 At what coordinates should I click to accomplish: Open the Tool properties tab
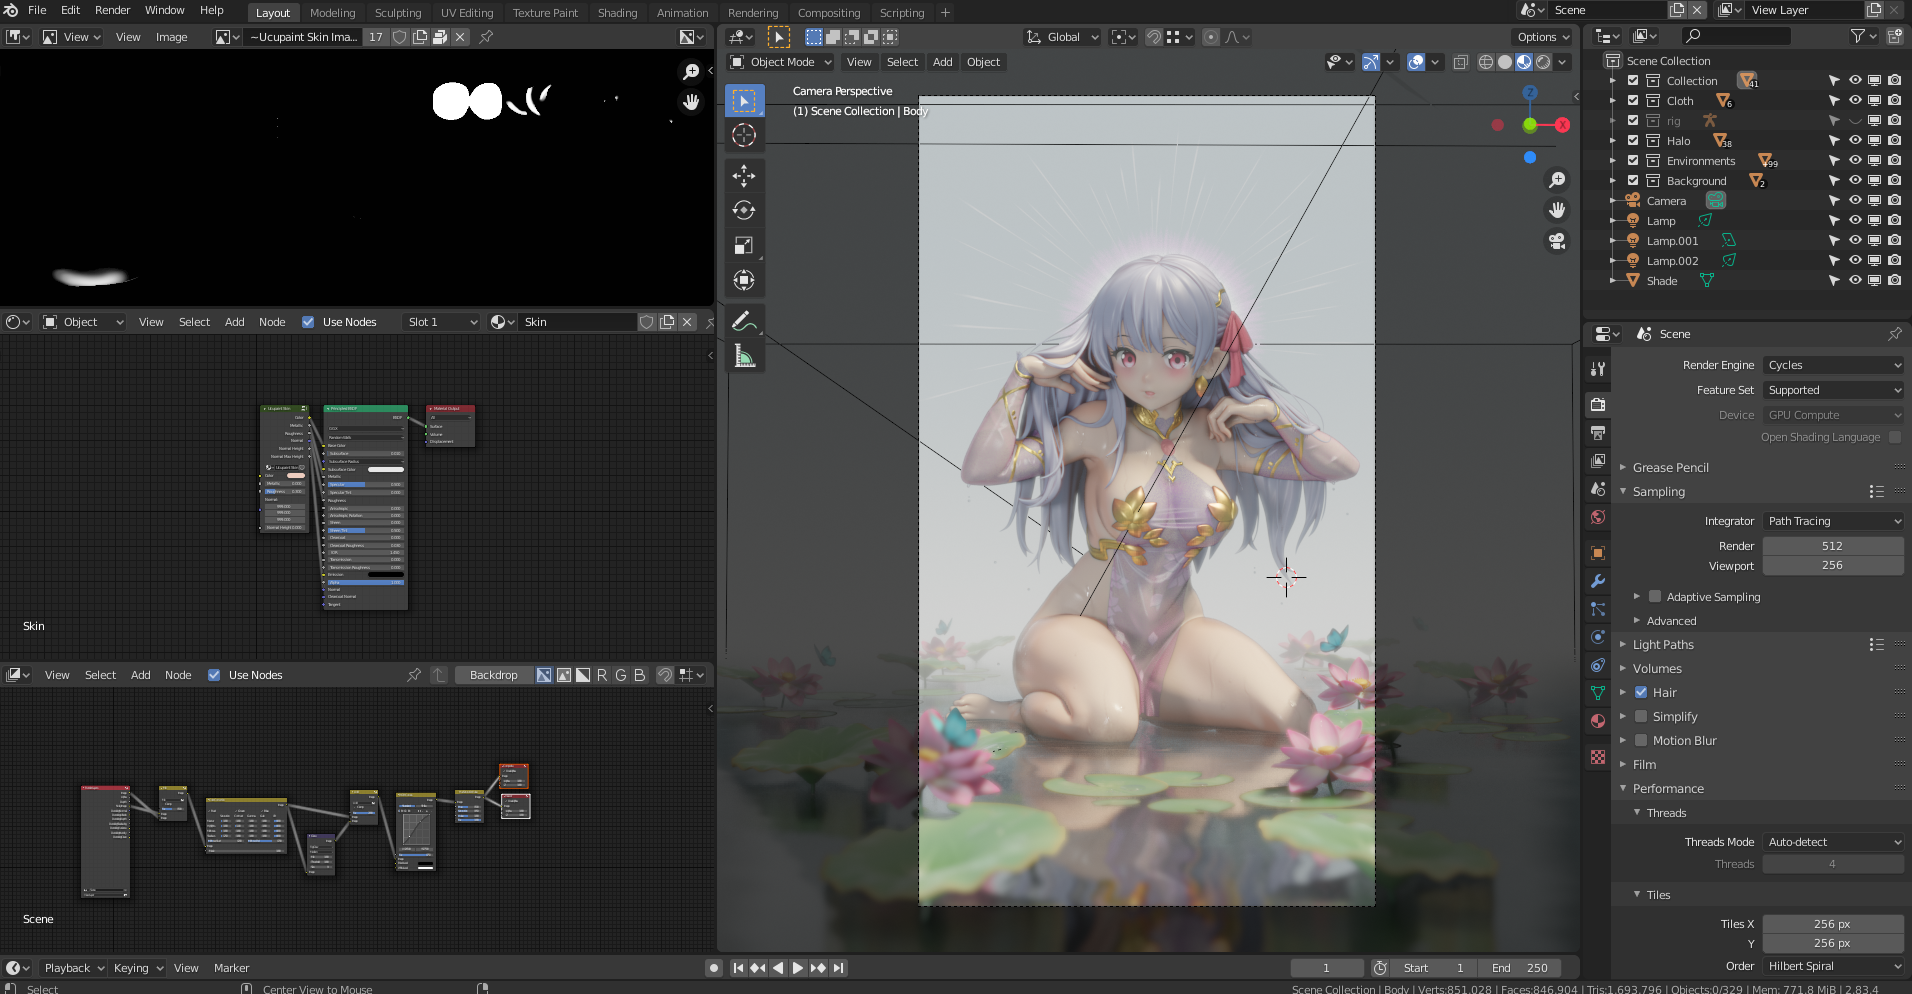point(1598,369)
